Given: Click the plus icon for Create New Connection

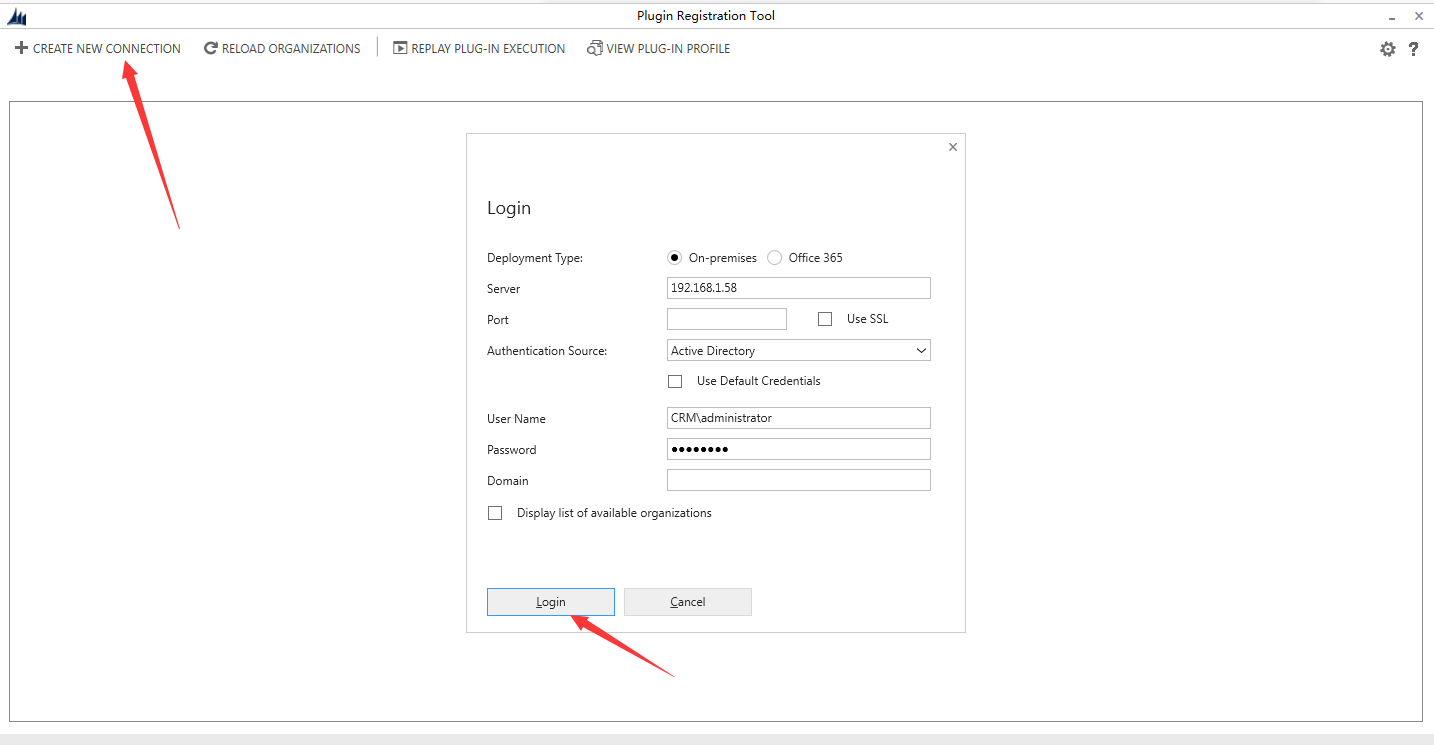Looking at the screenshot, I should 21,48.
